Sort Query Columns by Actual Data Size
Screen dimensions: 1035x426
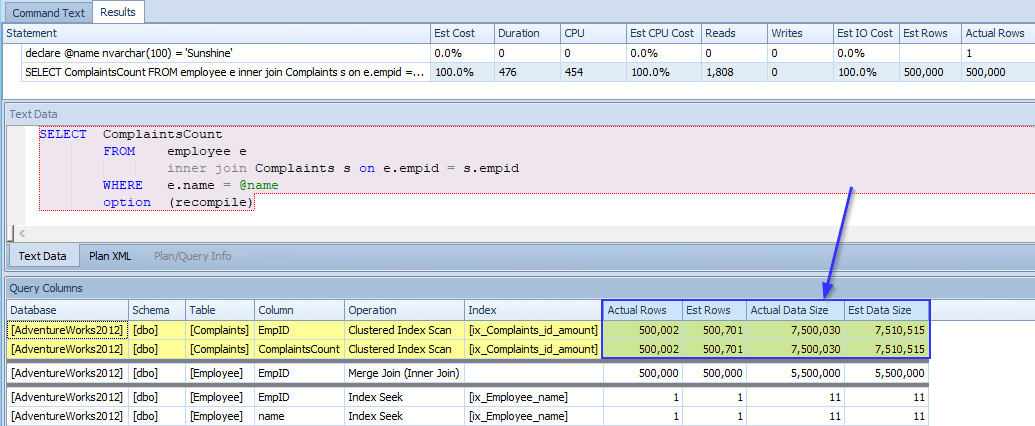(x=791, y=310)
